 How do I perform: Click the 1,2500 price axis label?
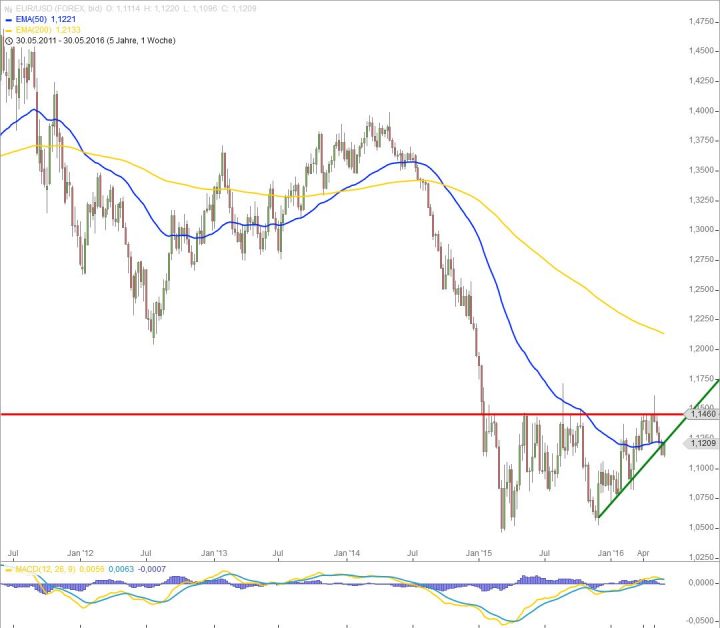pos(702,289)
